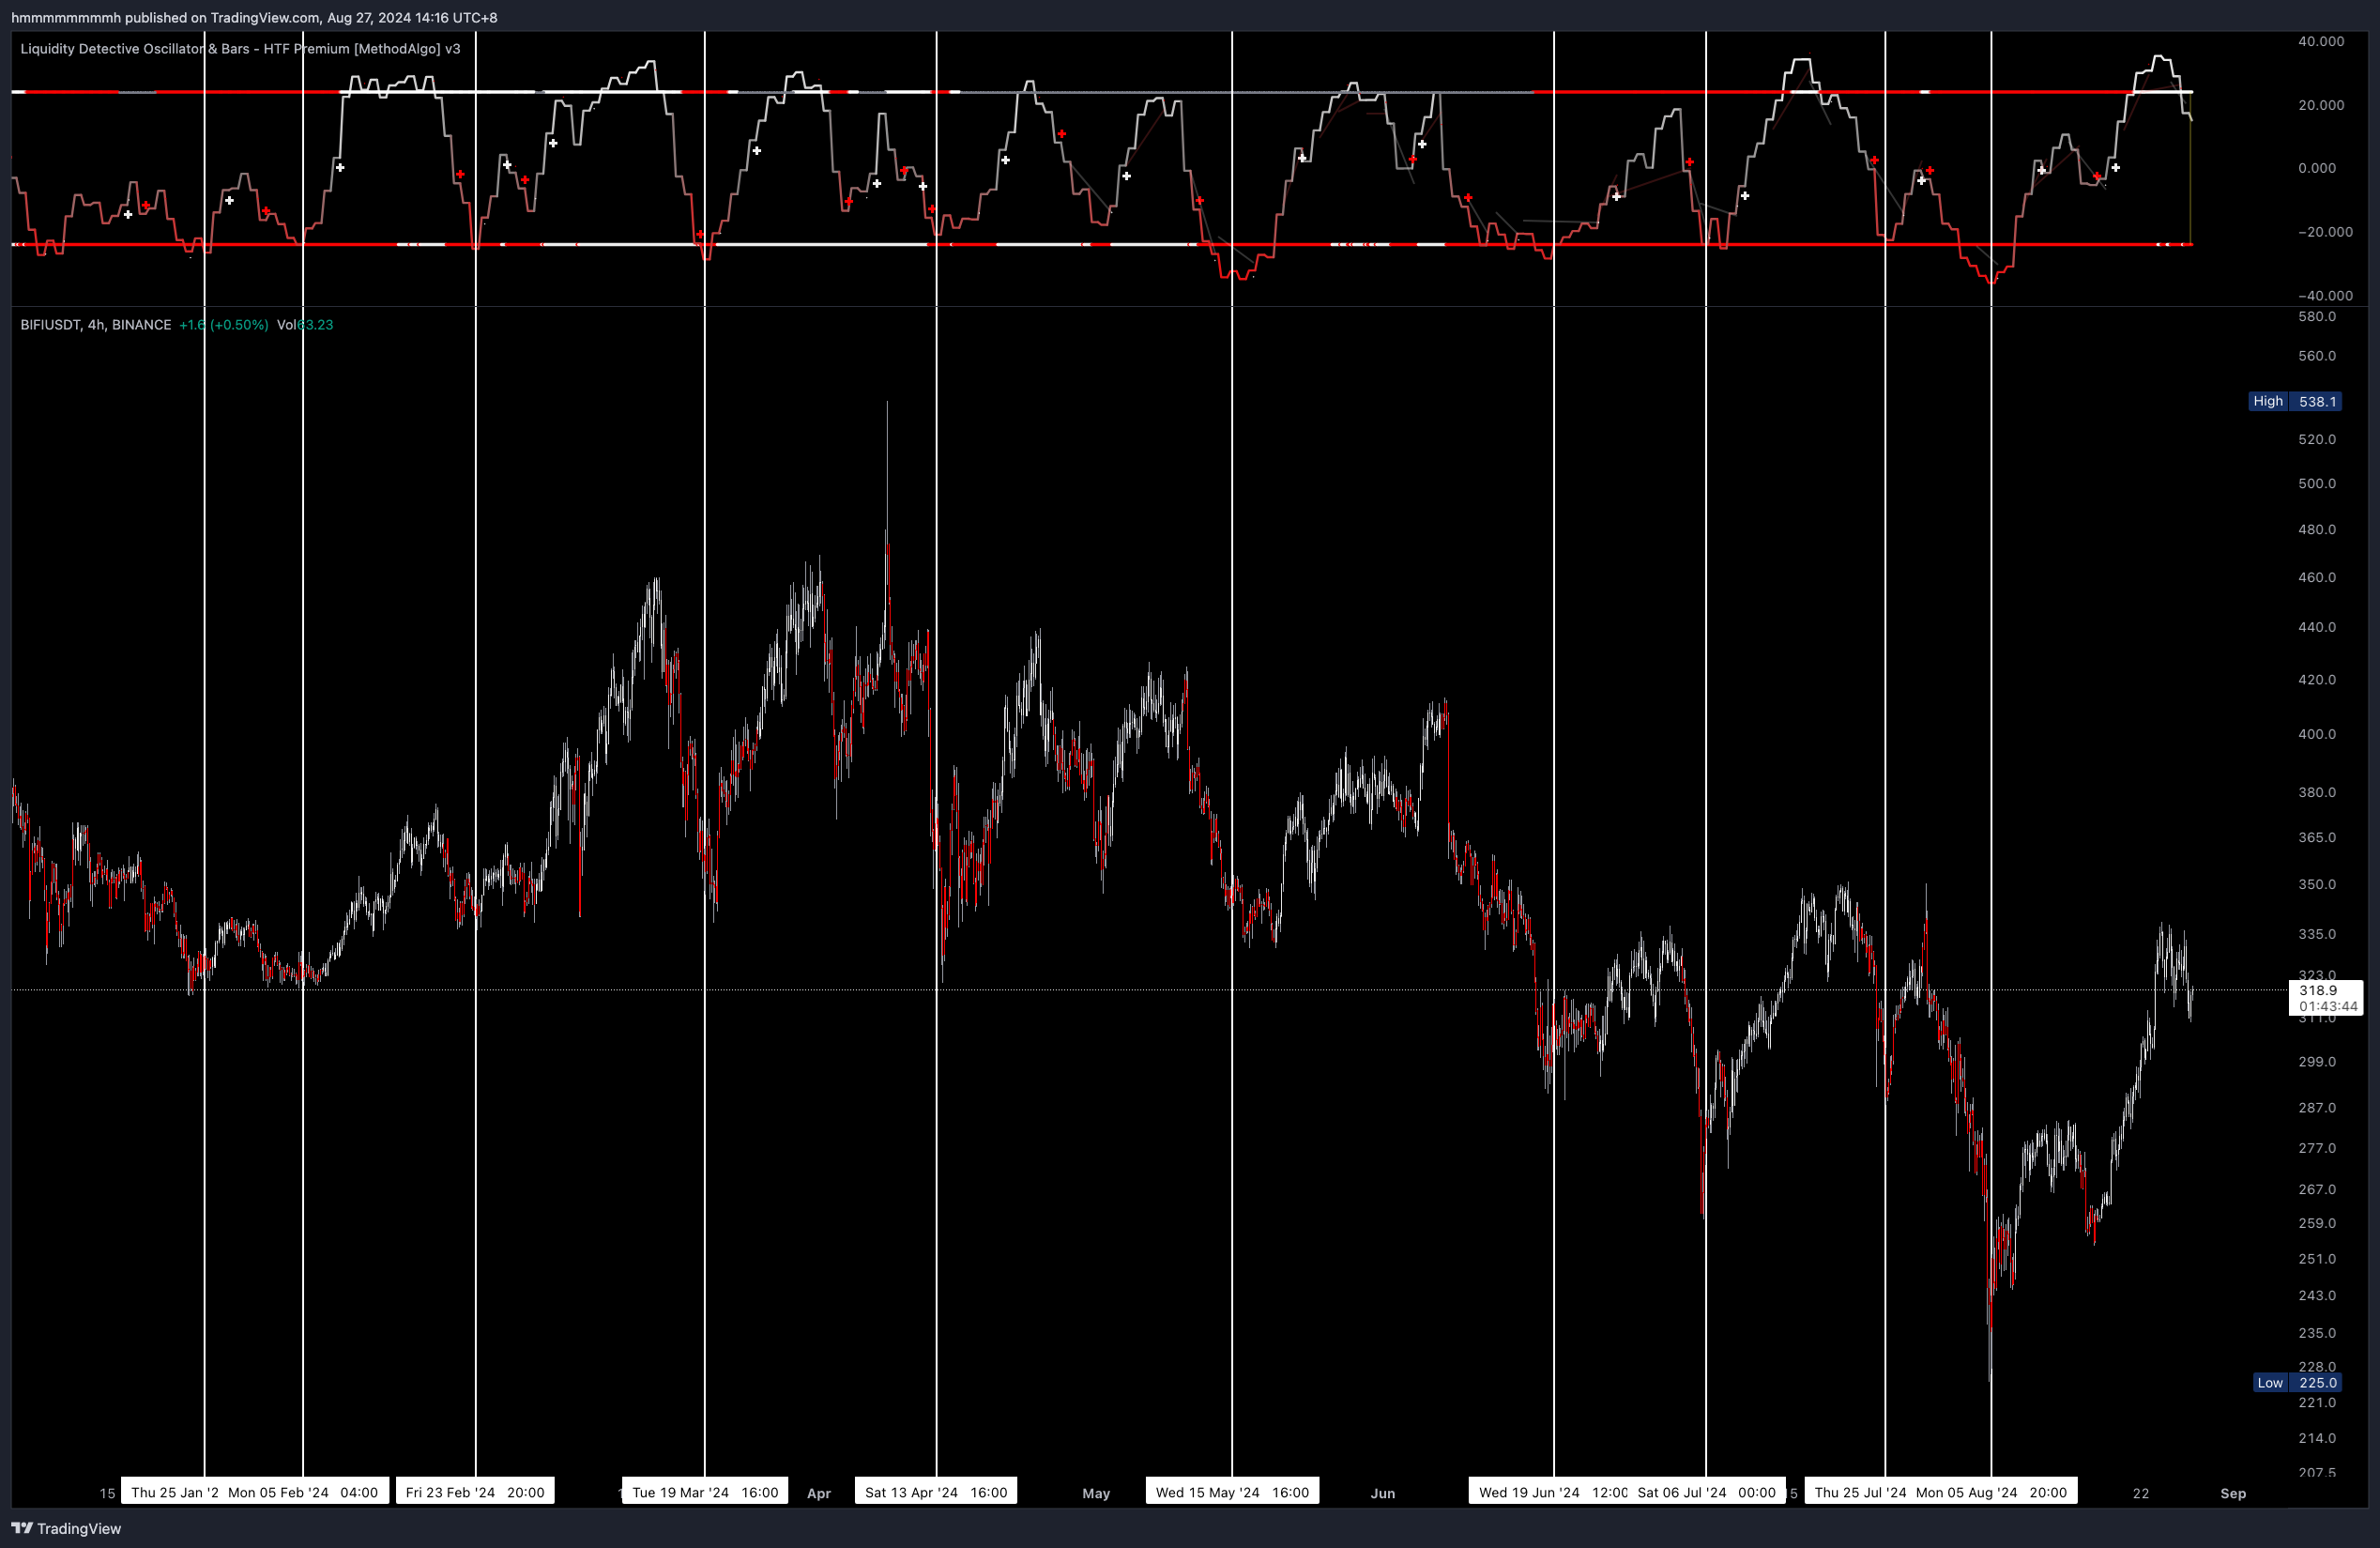Toggle the Liquidity Detective Oscillator indicator title

click(x=240, y=47)
